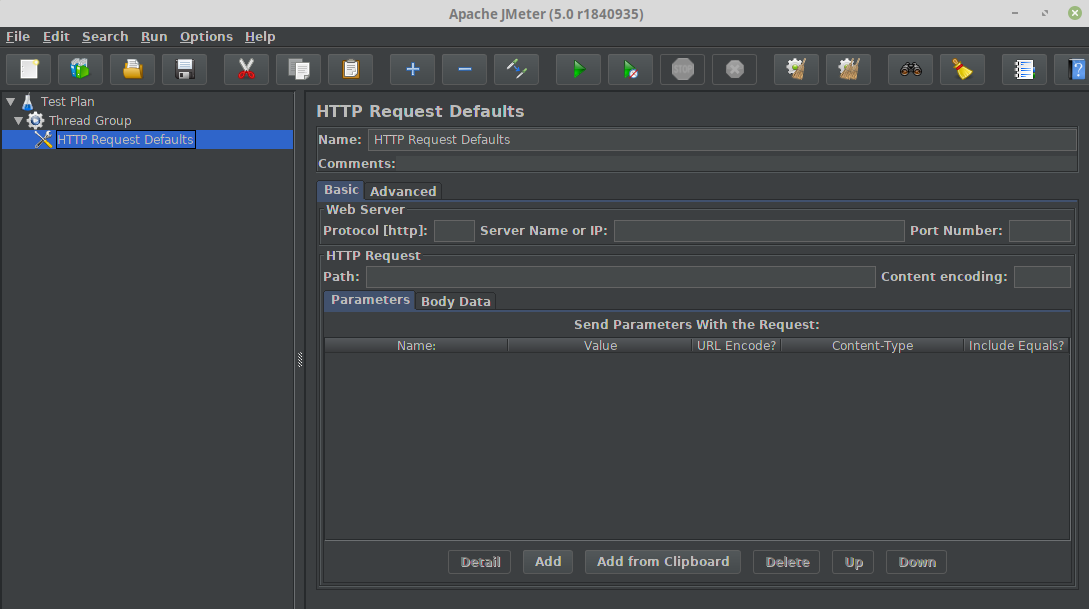This screenshot has height=609, width=1089.
Task: Click the Up button
Action: tap(854, 562)
